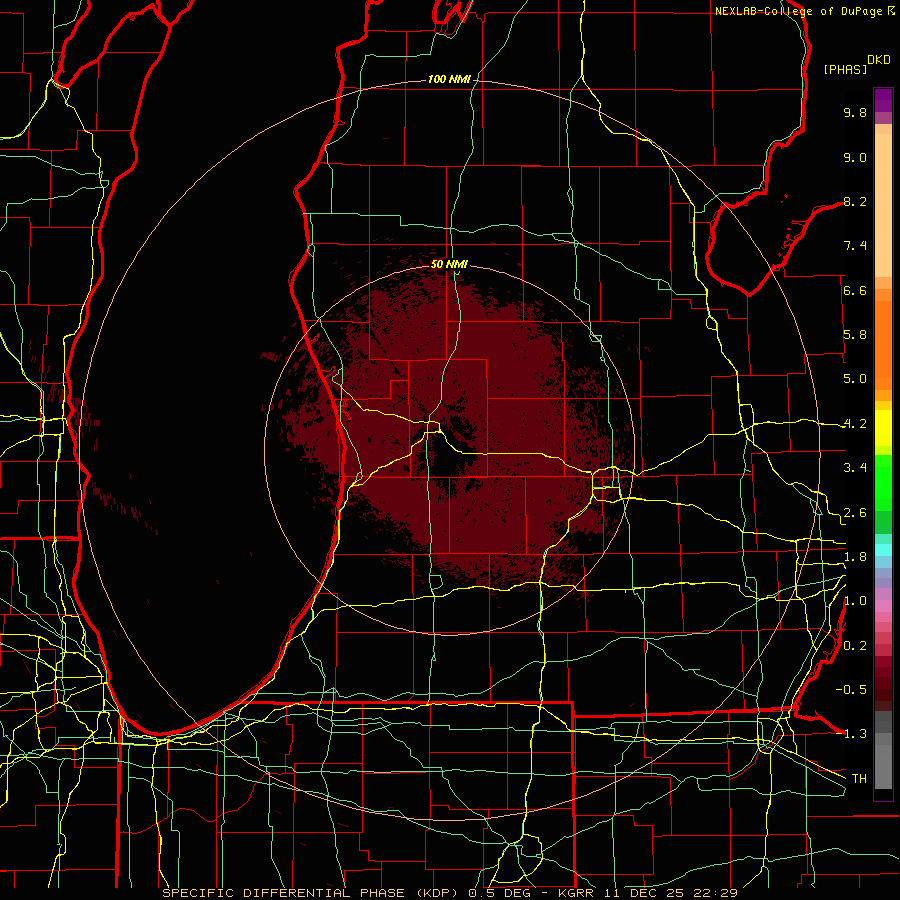
Task: Click the 9.0 color scale value
Action: [x=855, y=157]
